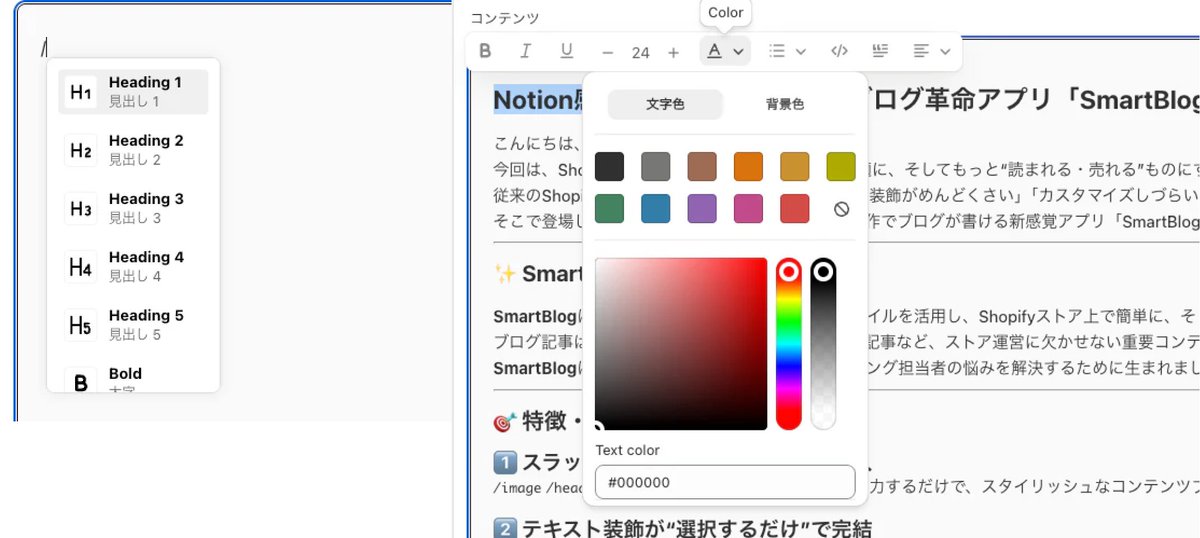Pick the red color swatch
This screenshot has width=1200, height=538.
pyautogui.click(x=795, y=209)
